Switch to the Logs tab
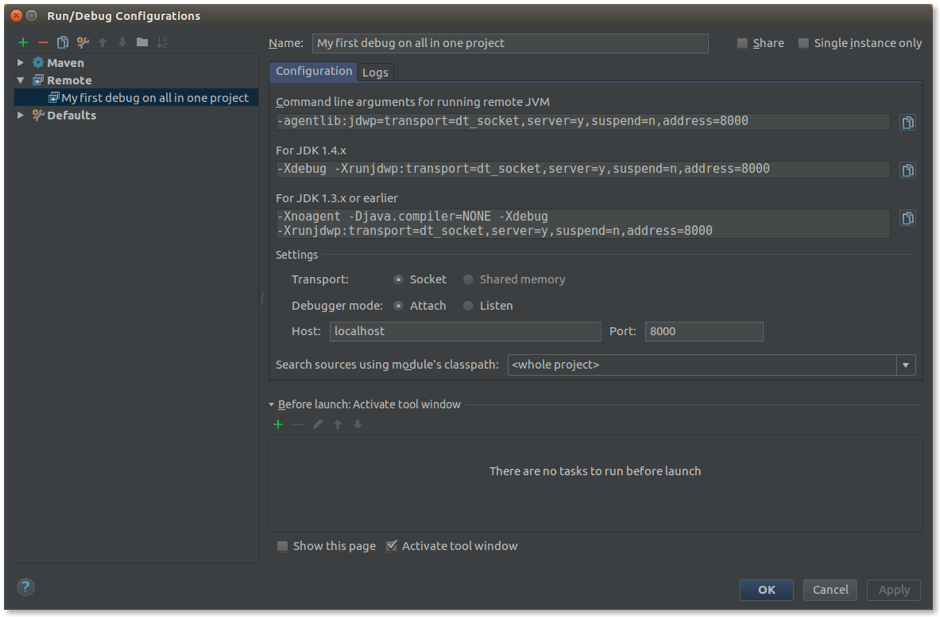Image resolution: width=940 pixels, height=617 pixels. (375, 72)
